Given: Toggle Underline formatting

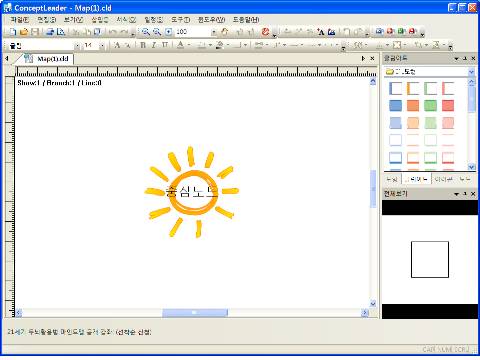Looking at the screenshot, I should coord(165,45).
